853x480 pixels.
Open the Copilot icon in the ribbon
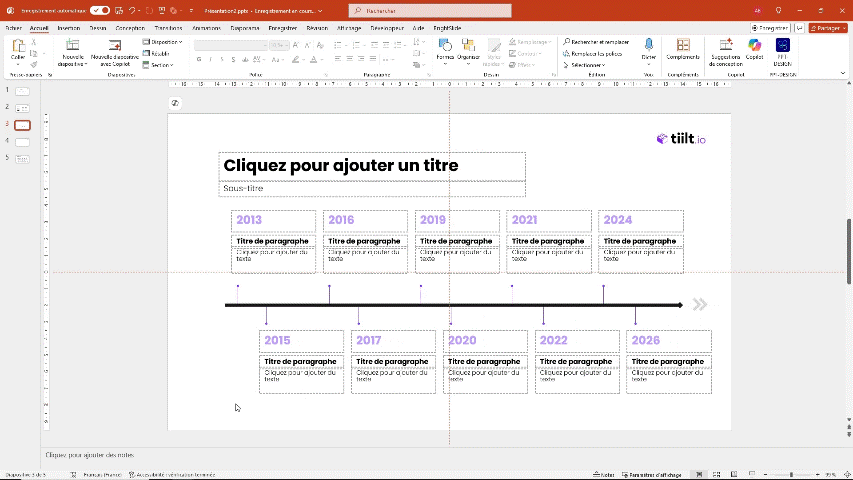pos(754,46)
